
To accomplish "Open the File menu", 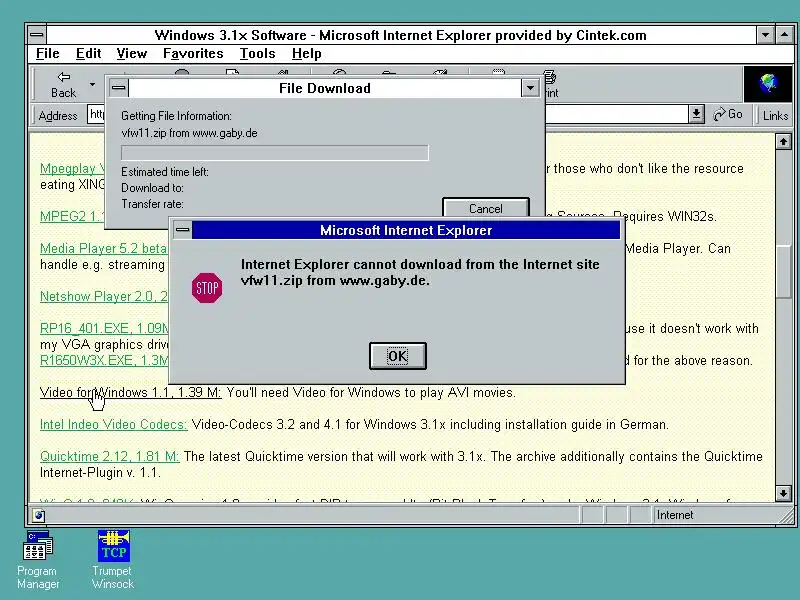I will [x=47, y=54].
